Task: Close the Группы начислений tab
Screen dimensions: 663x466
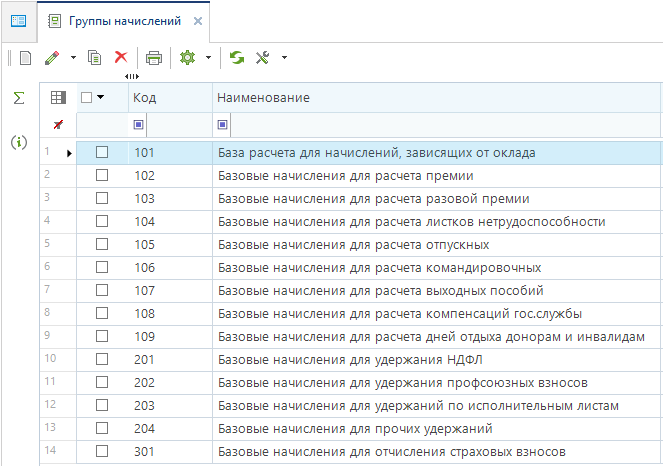Action: (x=197, y=21)
